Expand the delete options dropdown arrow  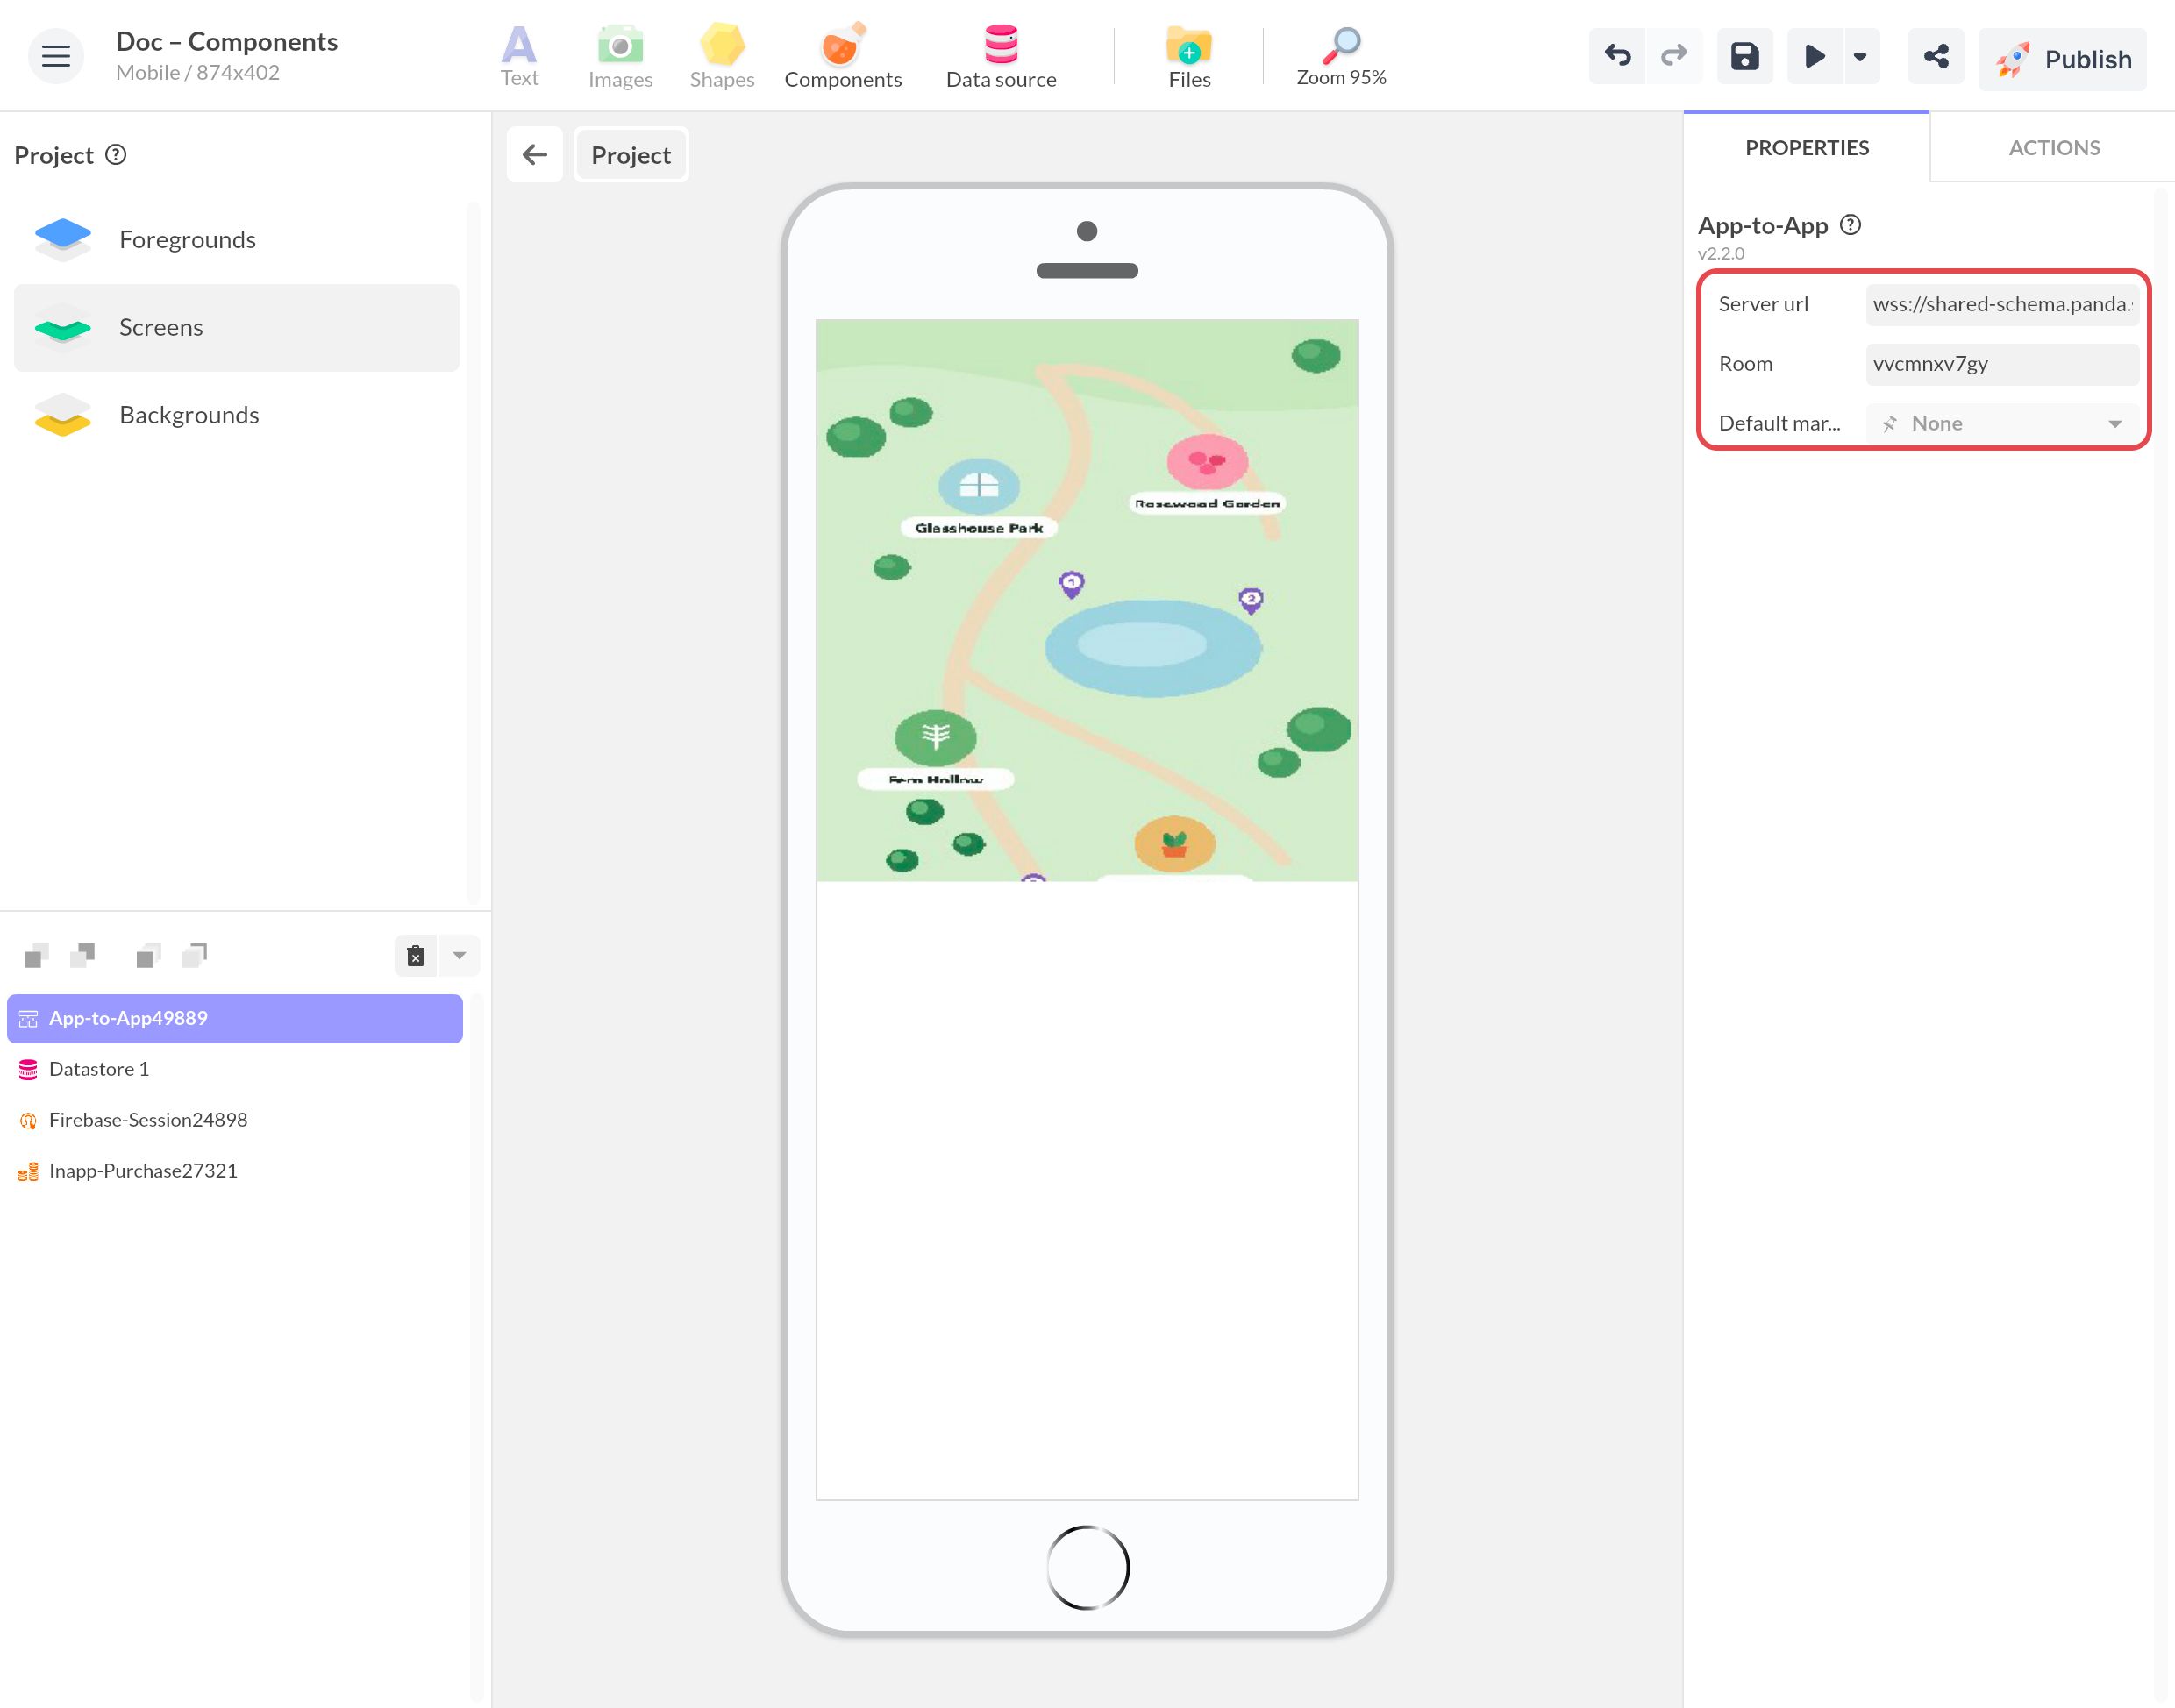click(x=459, y=956)
